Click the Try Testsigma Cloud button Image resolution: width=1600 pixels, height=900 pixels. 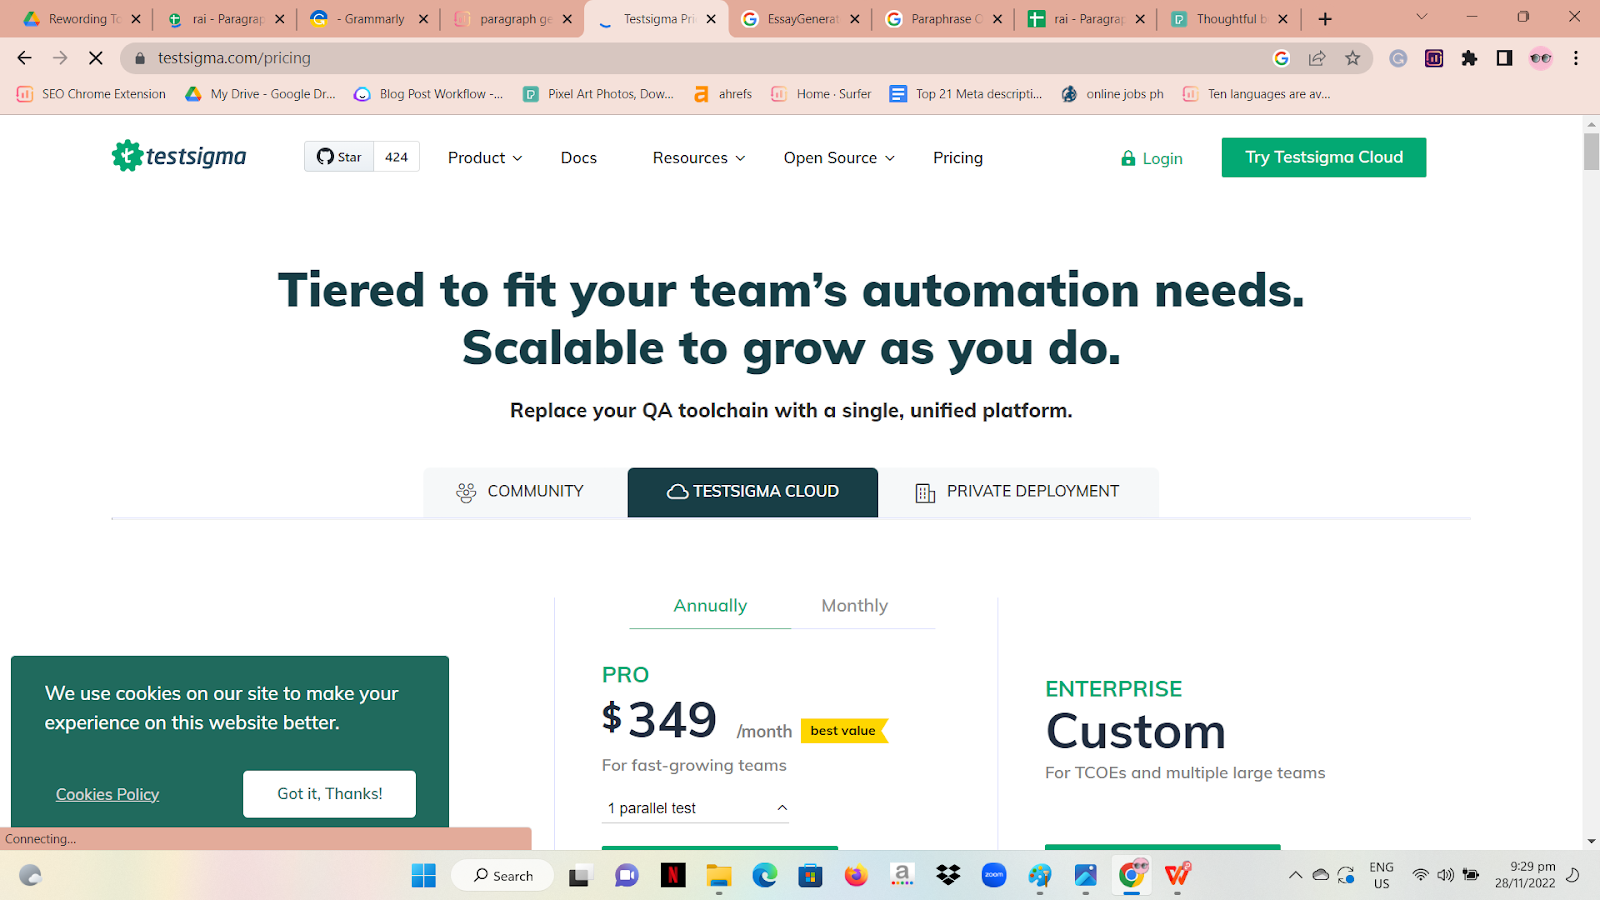(x=1324, y=157)
